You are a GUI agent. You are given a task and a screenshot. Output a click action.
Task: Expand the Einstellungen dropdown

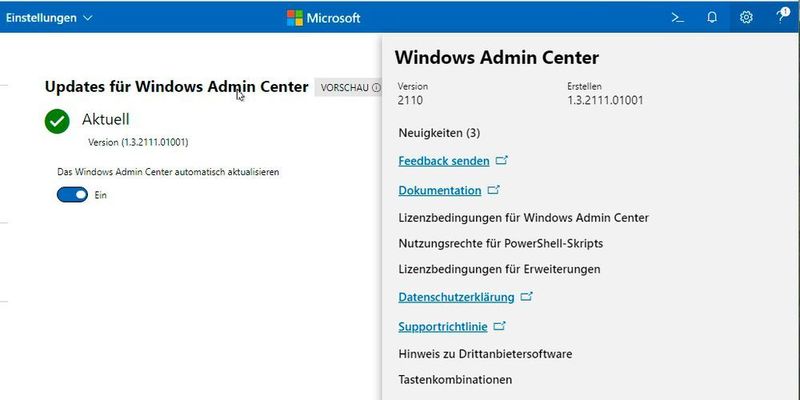[49, 18]
